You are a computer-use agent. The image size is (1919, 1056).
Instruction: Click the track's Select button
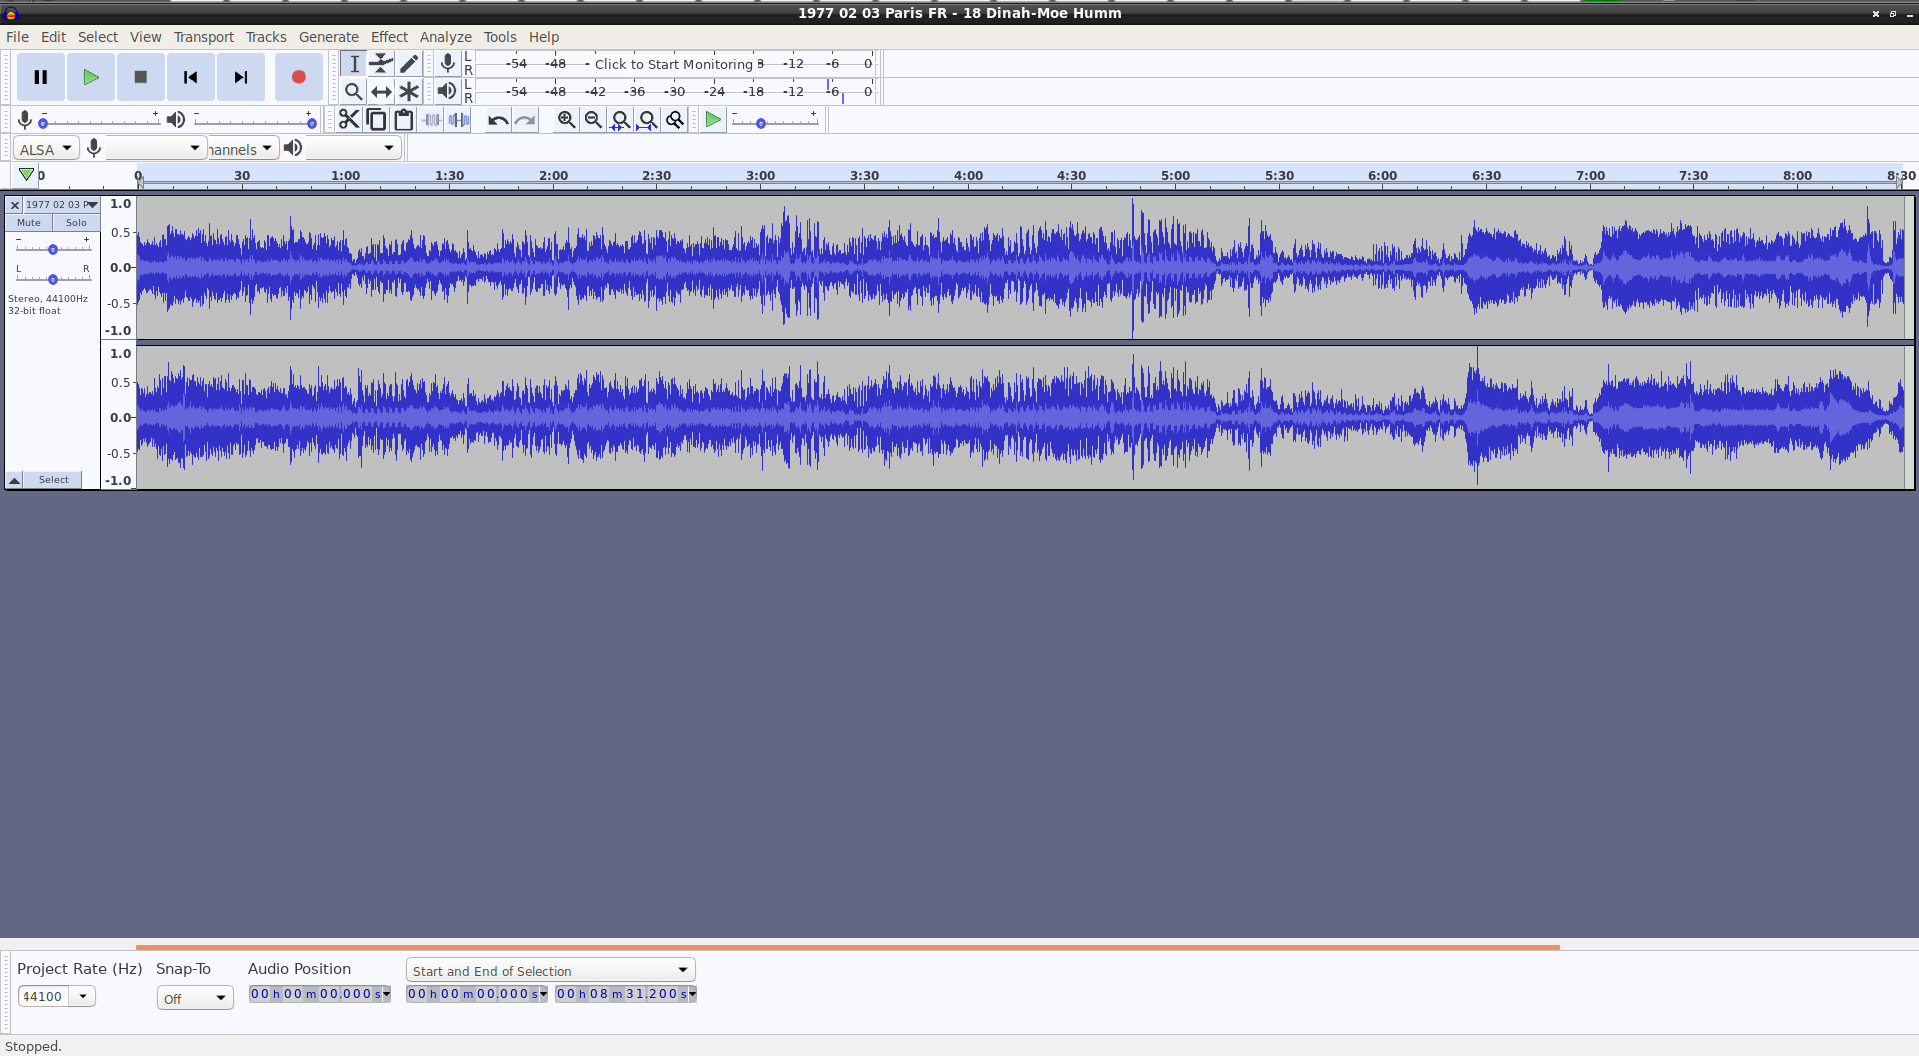[54, 480]
